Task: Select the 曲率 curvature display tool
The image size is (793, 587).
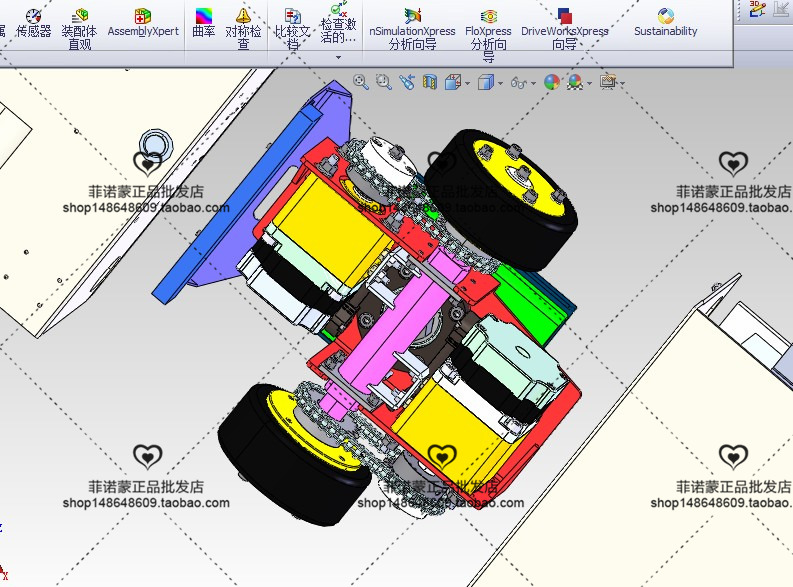Action: [204, 23]
